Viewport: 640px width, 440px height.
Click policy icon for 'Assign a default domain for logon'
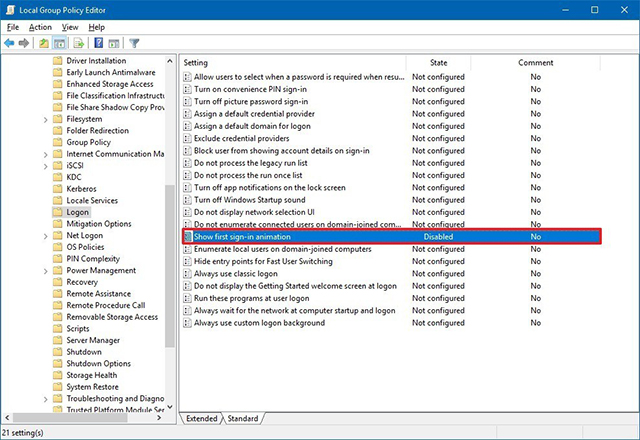click(x=187, y=126)
